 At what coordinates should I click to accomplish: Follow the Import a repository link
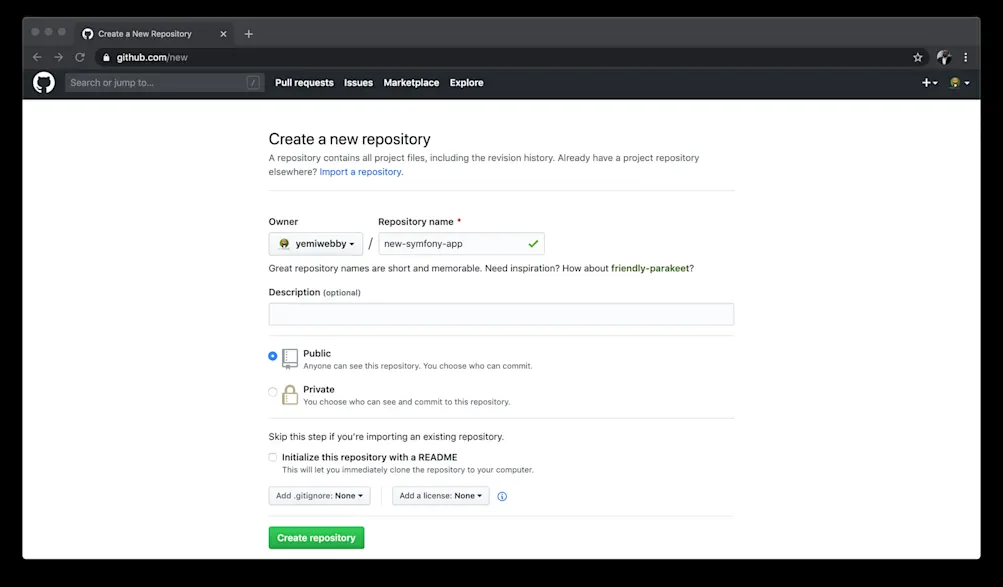(x=360, y=171)
